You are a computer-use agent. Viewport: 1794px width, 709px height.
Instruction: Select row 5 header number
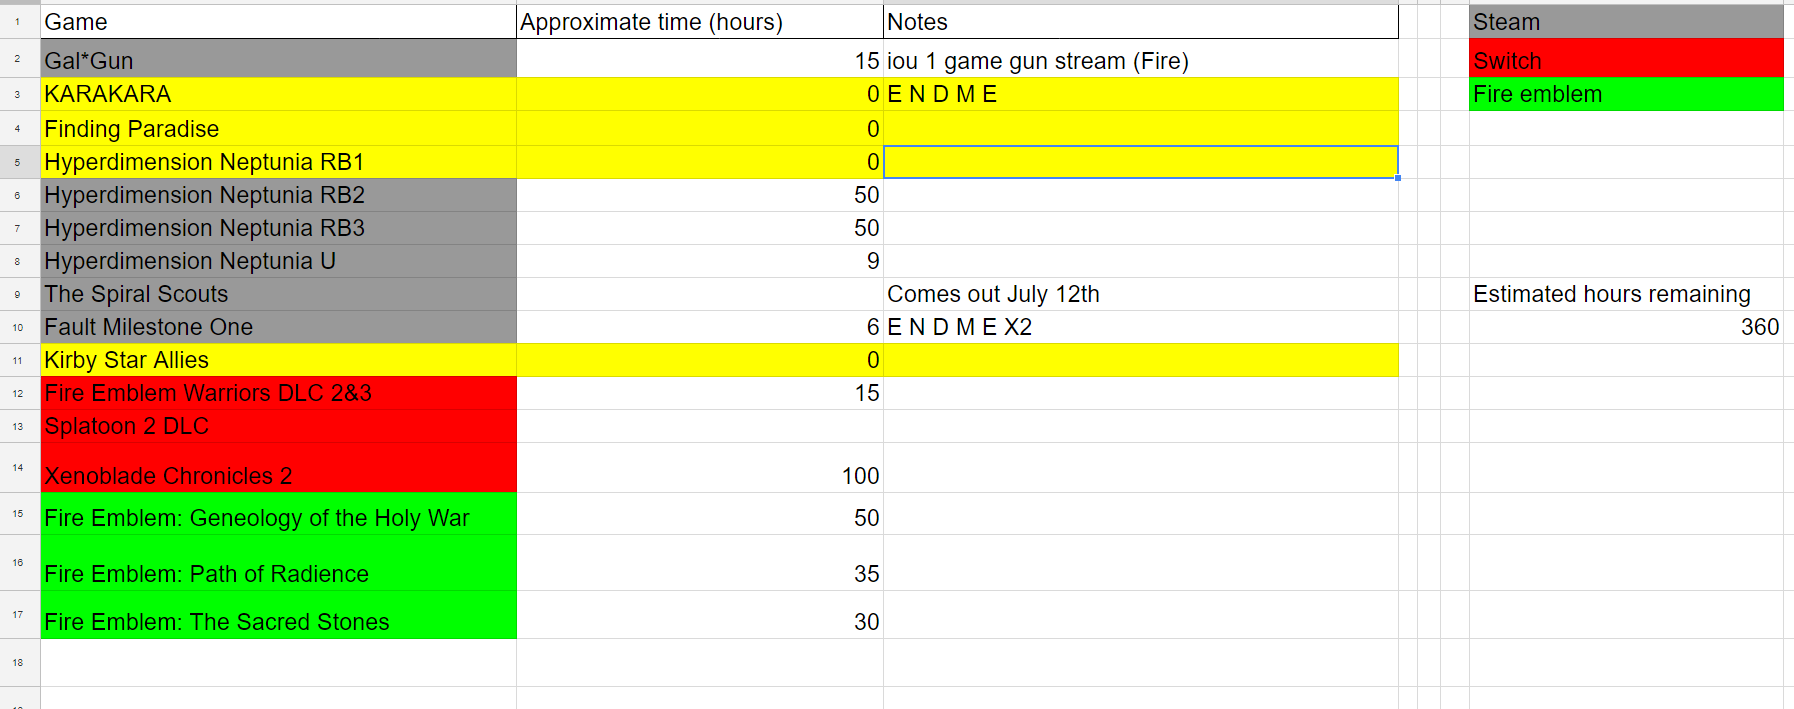[17, 162]
